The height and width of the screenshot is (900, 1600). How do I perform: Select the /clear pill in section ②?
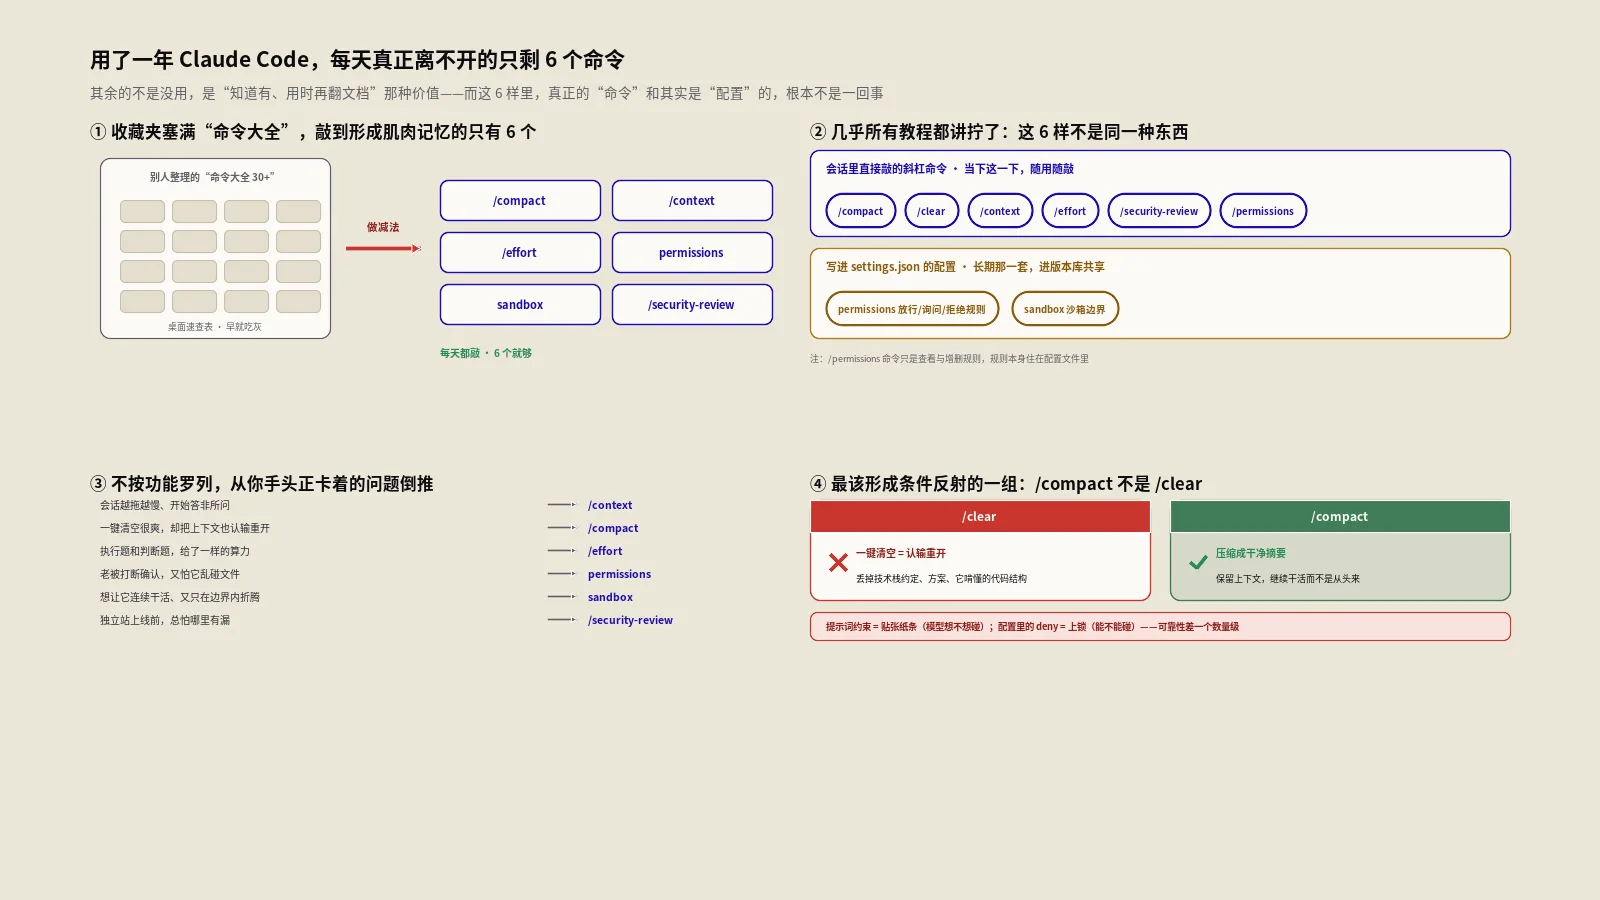(932, 211)
